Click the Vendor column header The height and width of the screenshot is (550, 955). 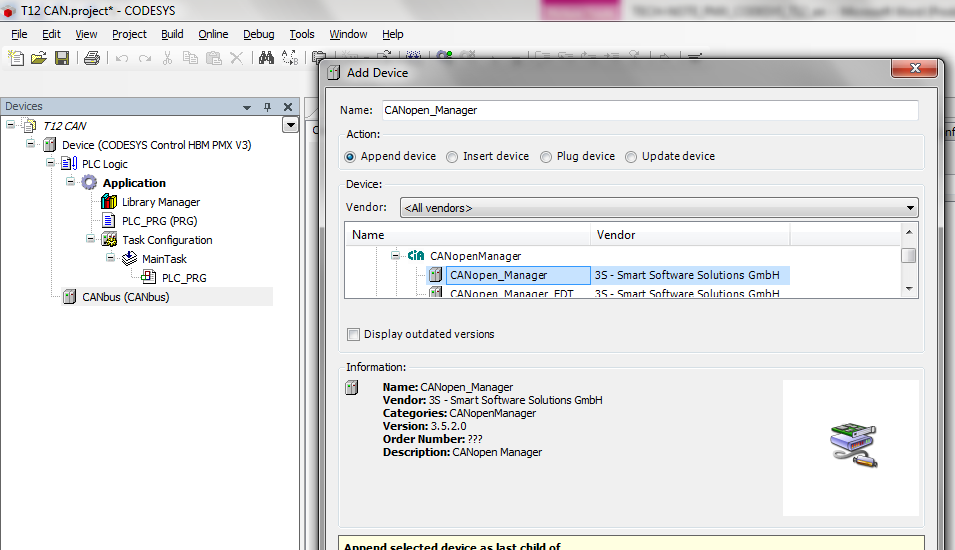click(690, 234)
